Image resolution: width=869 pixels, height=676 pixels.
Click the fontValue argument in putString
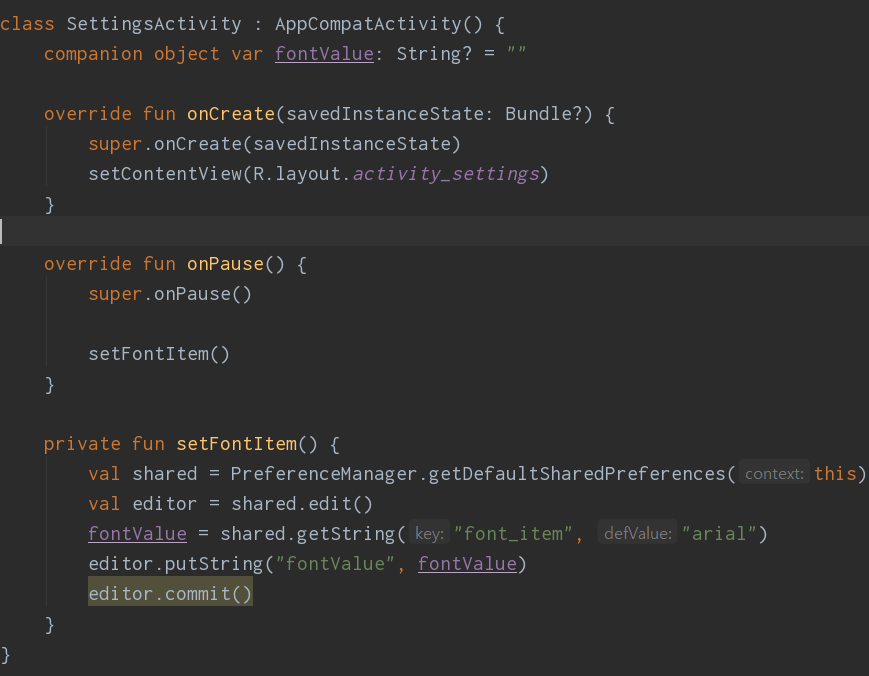point(467,564)
